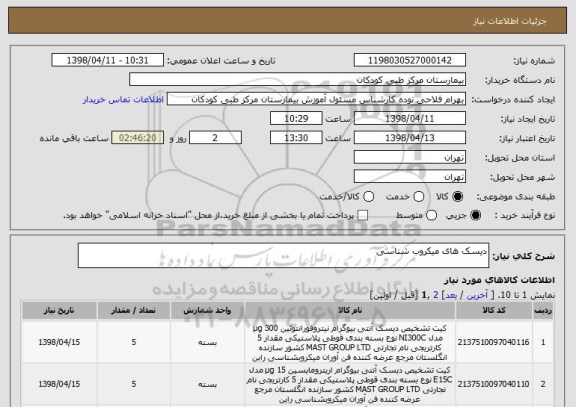Select the خدمت radio button

click(418, 197)
